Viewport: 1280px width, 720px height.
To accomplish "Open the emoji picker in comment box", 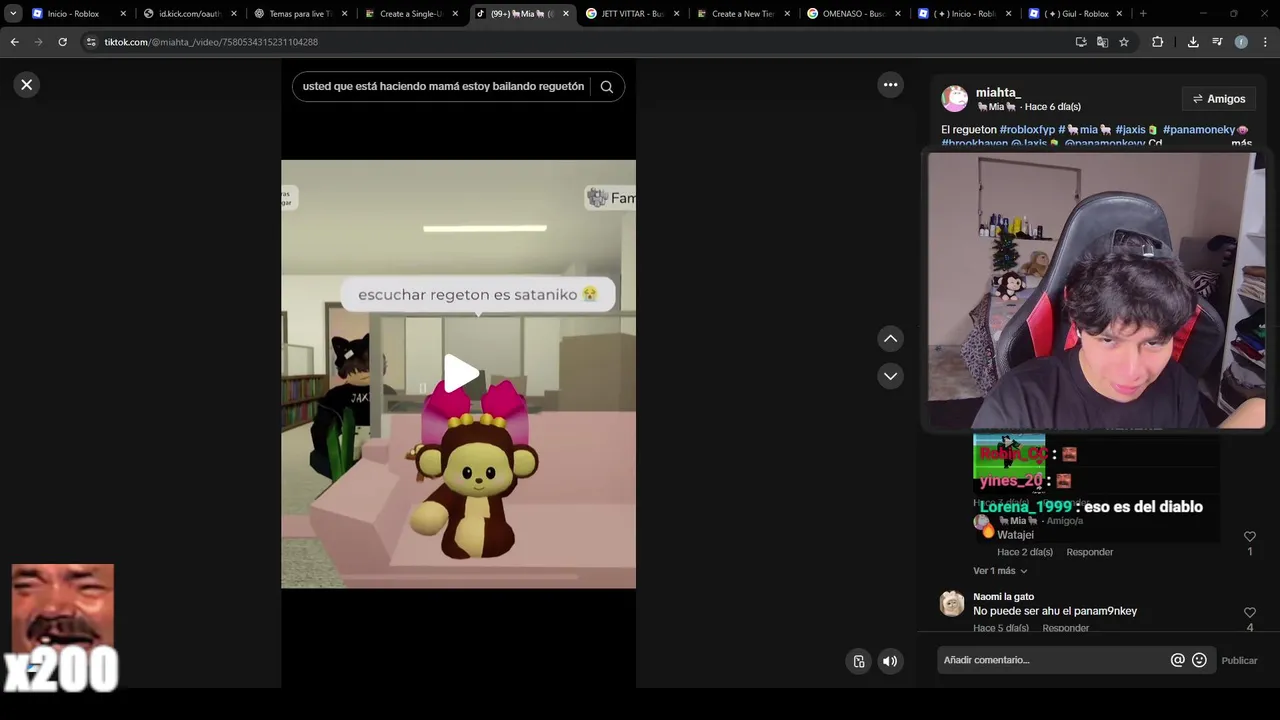I will (x=1199, y=660).
